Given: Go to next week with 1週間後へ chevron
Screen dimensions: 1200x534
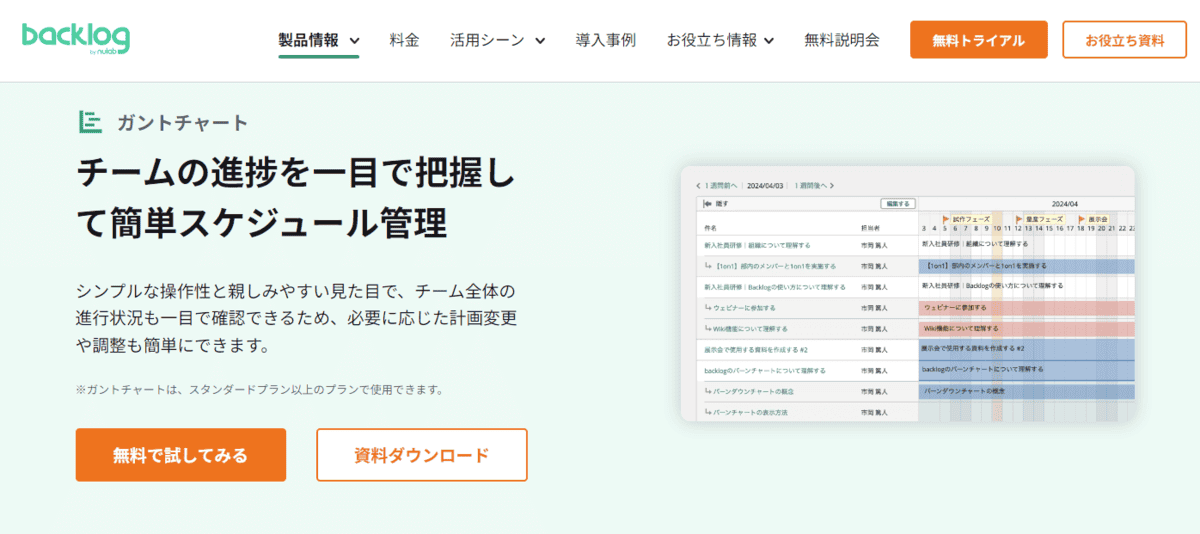Looking at the screenshot, I should [x=831, y=186].
